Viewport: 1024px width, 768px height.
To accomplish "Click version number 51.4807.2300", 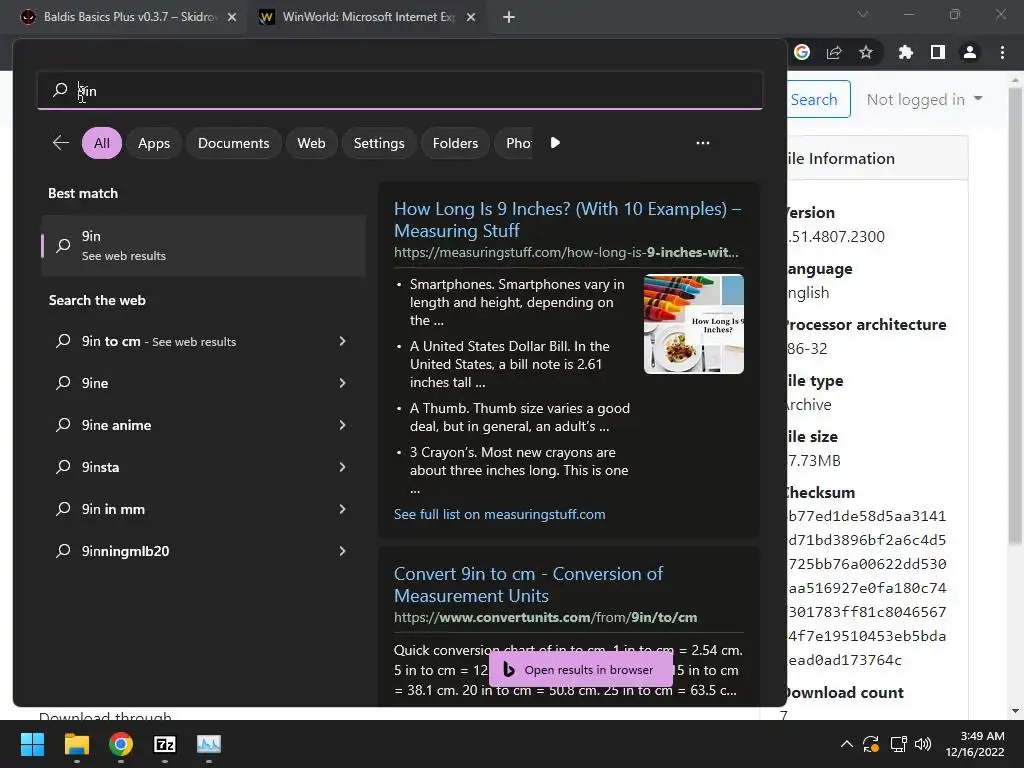I will [x=835, y=236].
